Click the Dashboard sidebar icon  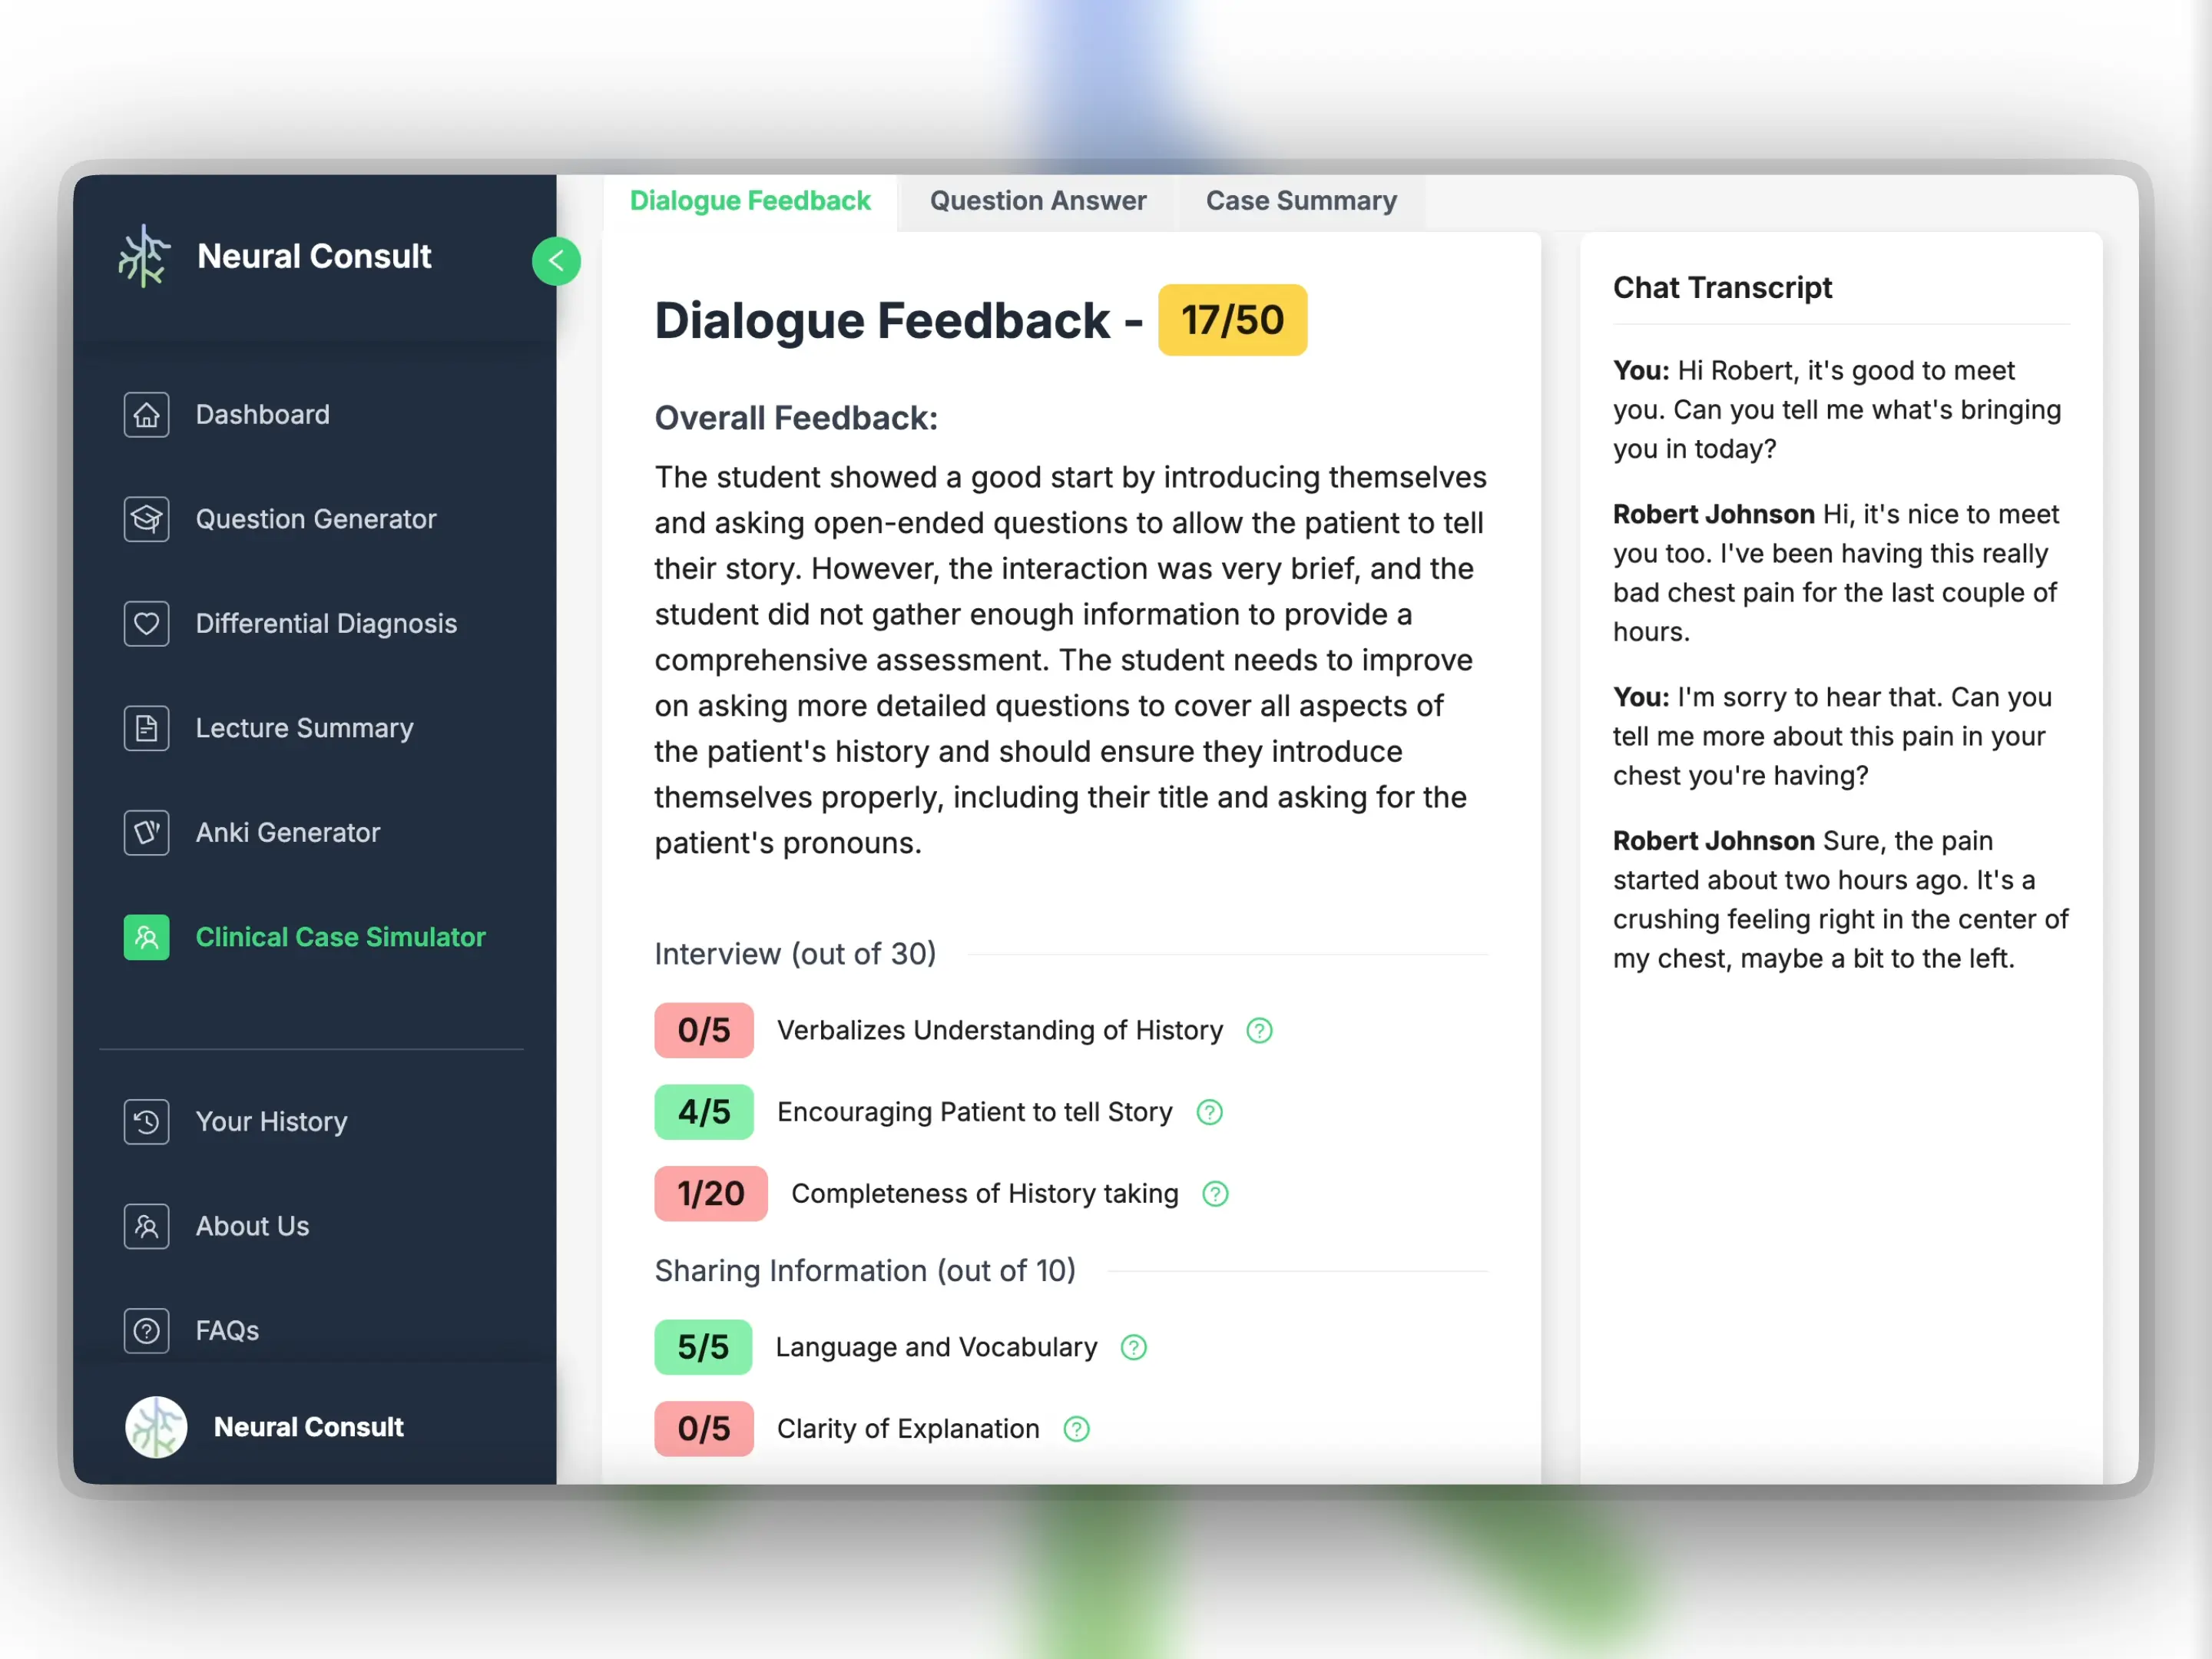click(146, 413)
